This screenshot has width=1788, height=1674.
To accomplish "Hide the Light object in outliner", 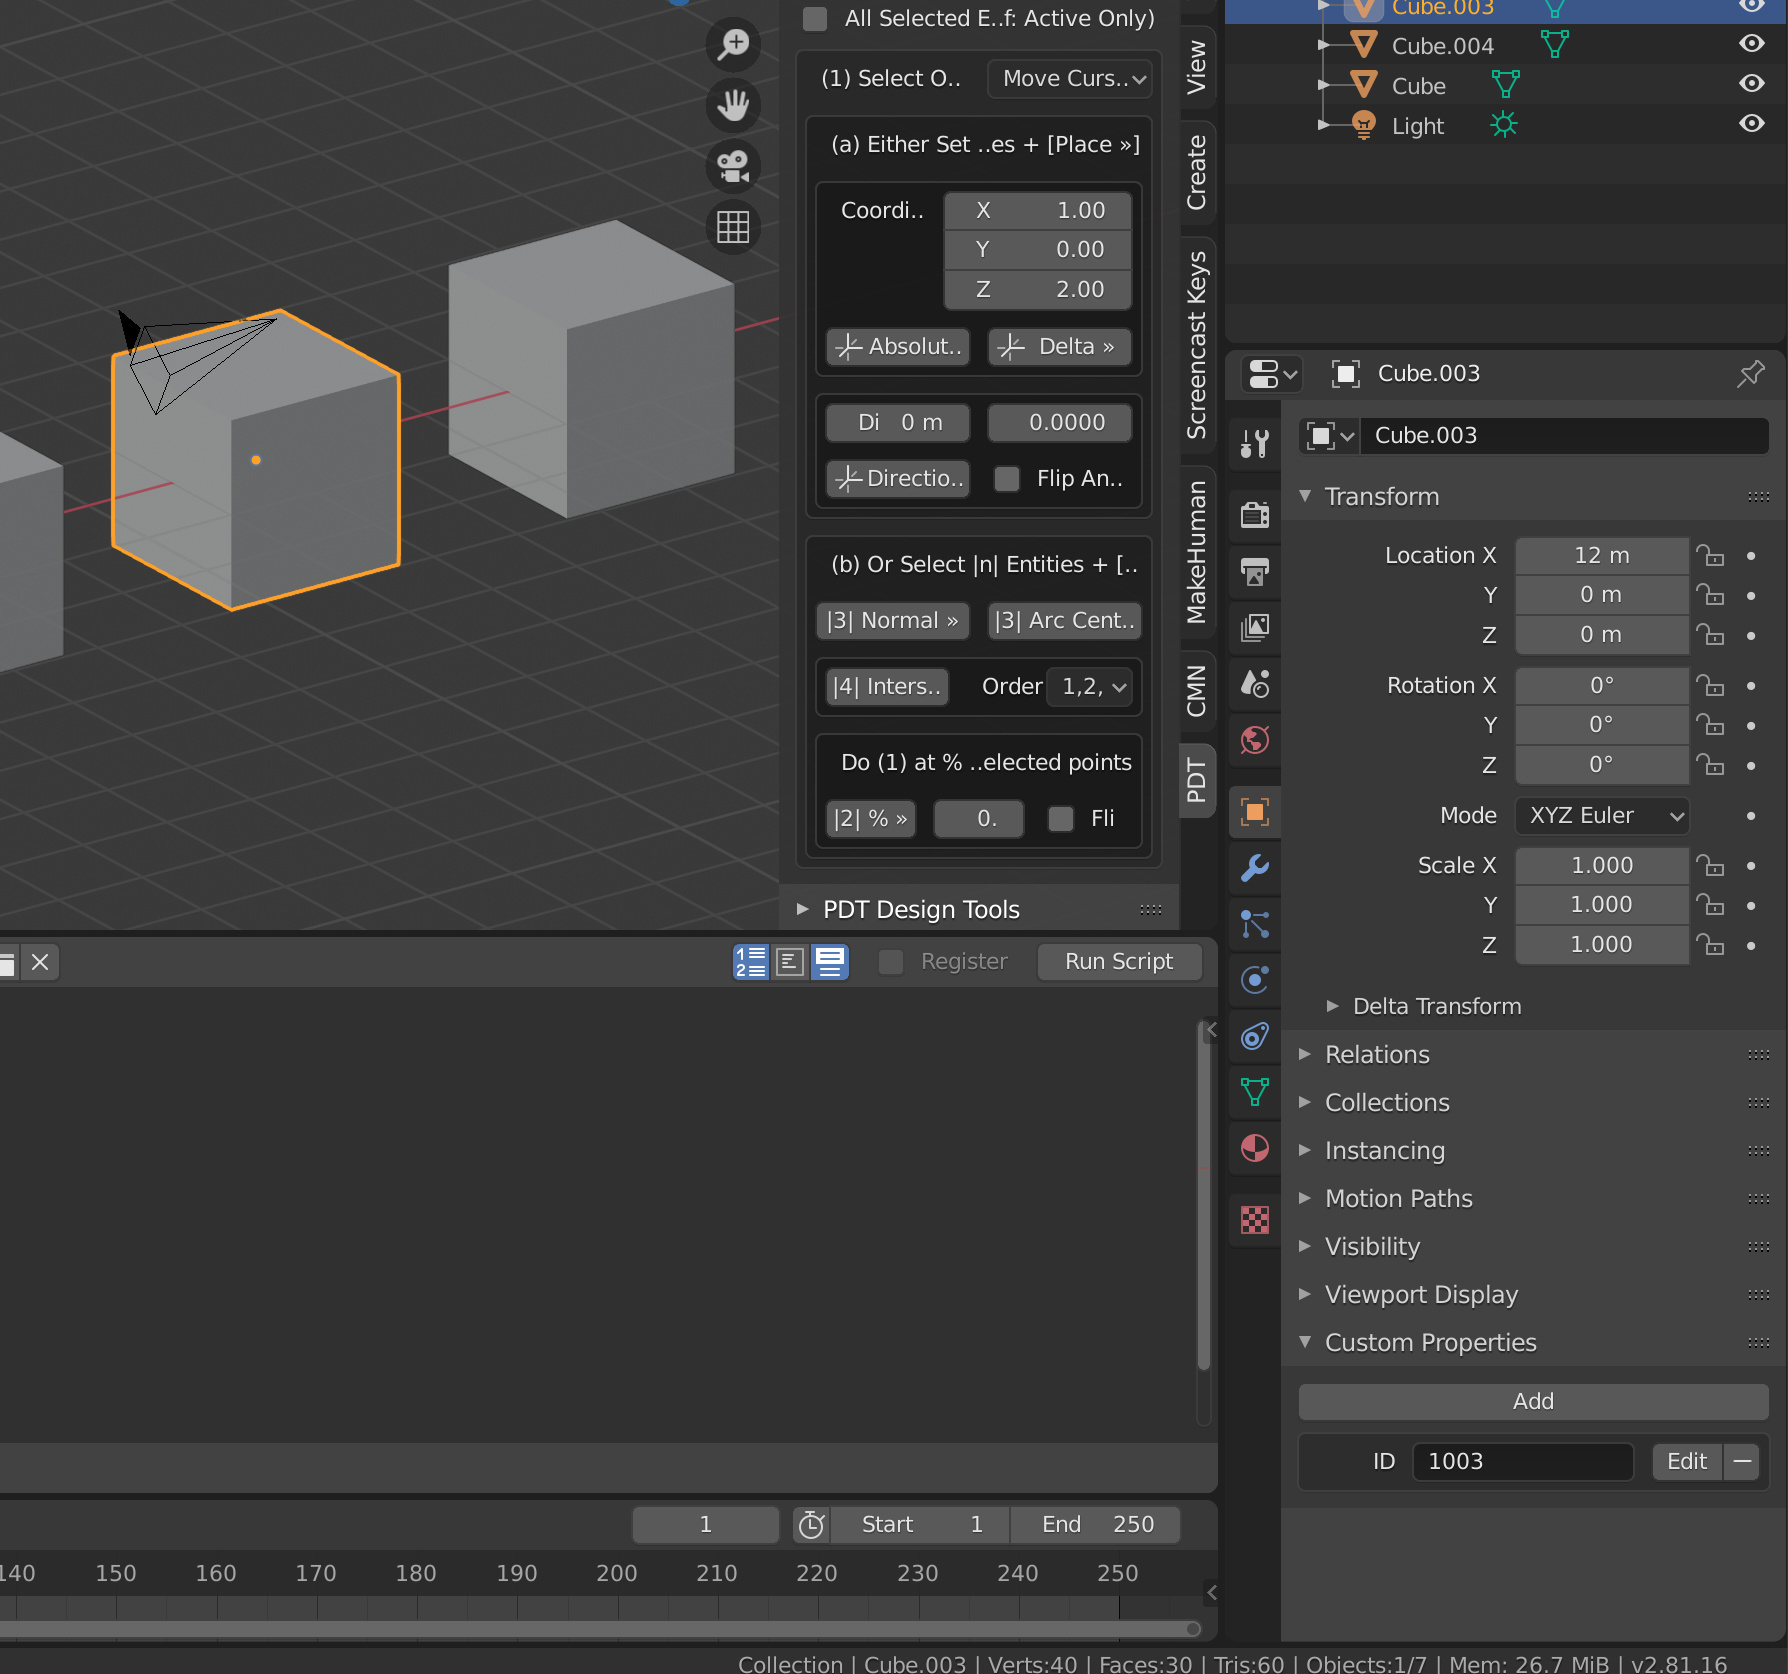I will pyautogui.click(x=1751, y=124).
